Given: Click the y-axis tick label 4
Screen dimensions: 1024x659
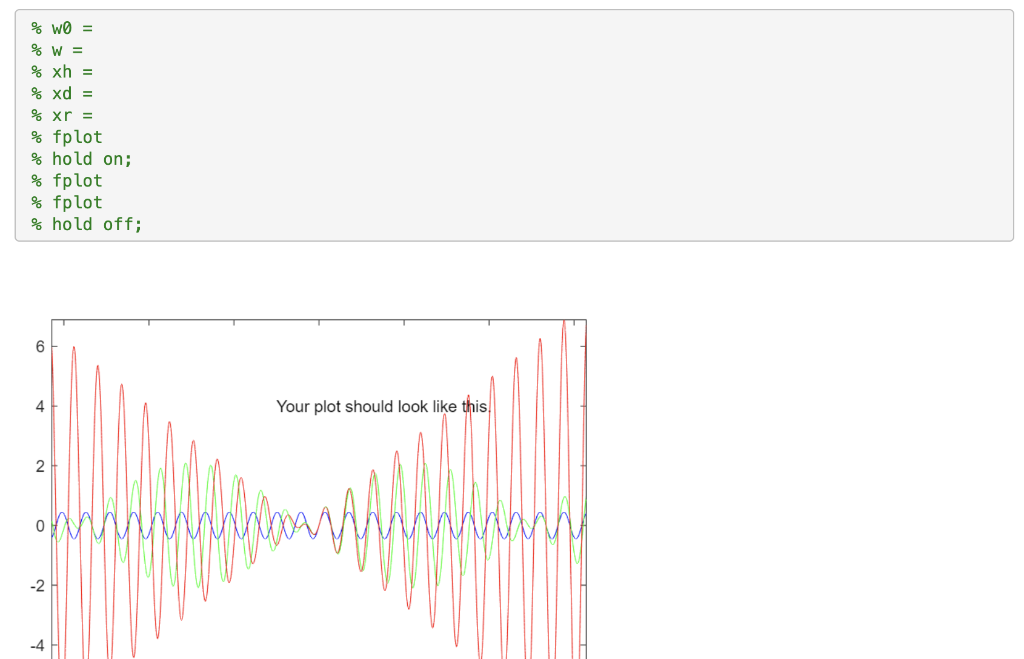Looking at the screenshot, I should click(x=40, y=407).
